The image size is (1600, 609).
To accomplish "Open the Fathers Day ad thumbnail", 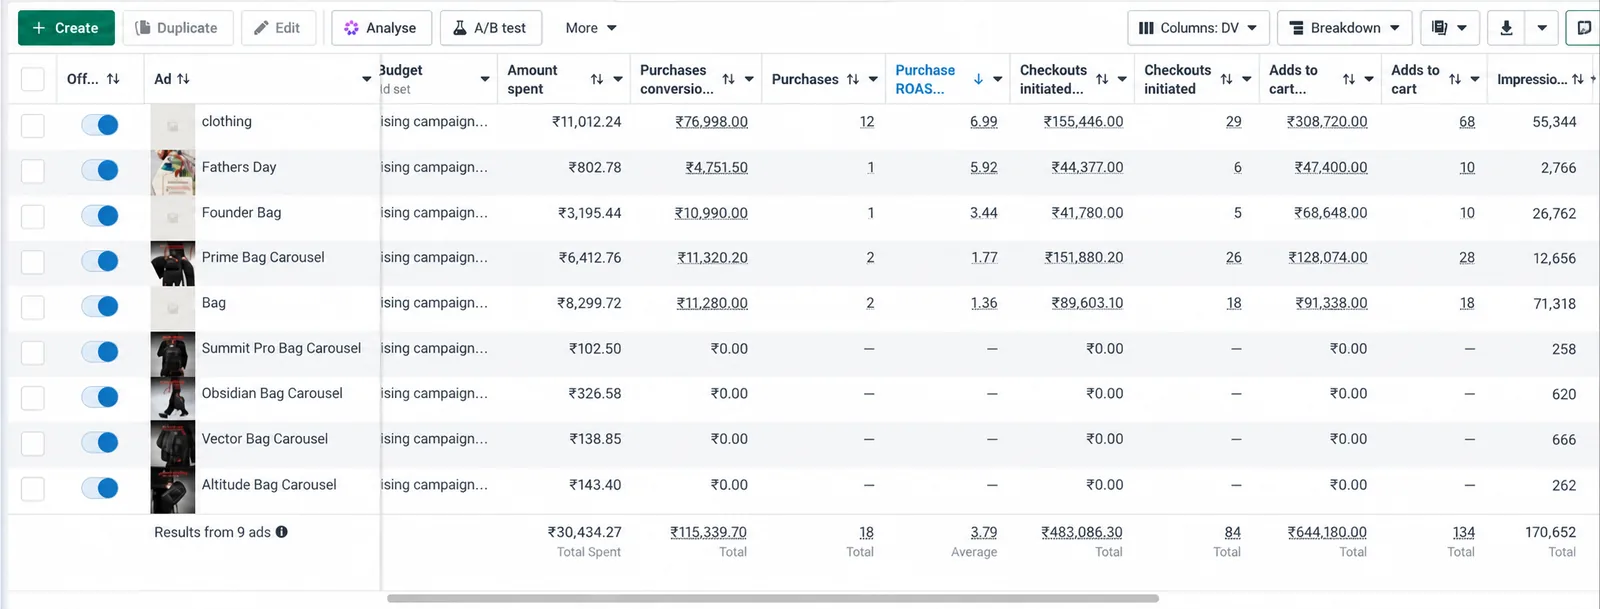I will [x=172, y=172].
